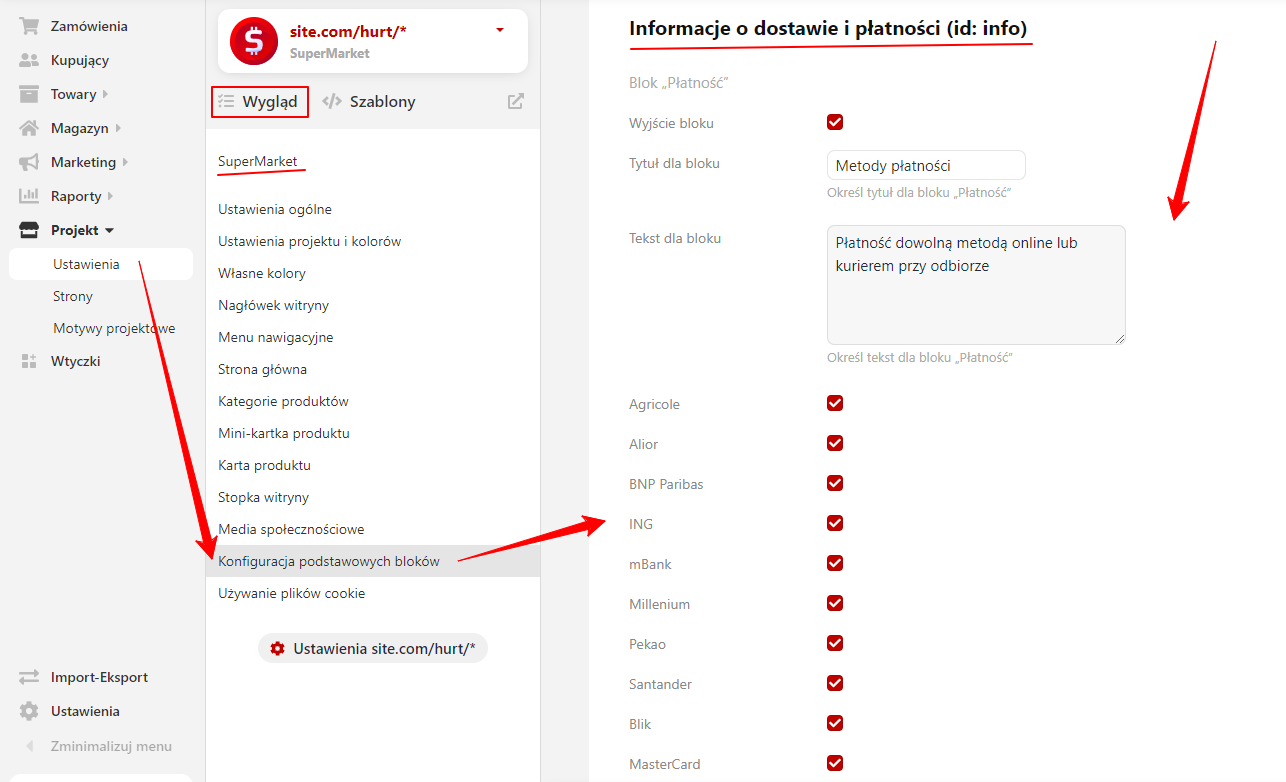Uncheck the Pekao checkbox
Image resolution: width=1286 pixels, height=782 pixels.
point(835,643)
